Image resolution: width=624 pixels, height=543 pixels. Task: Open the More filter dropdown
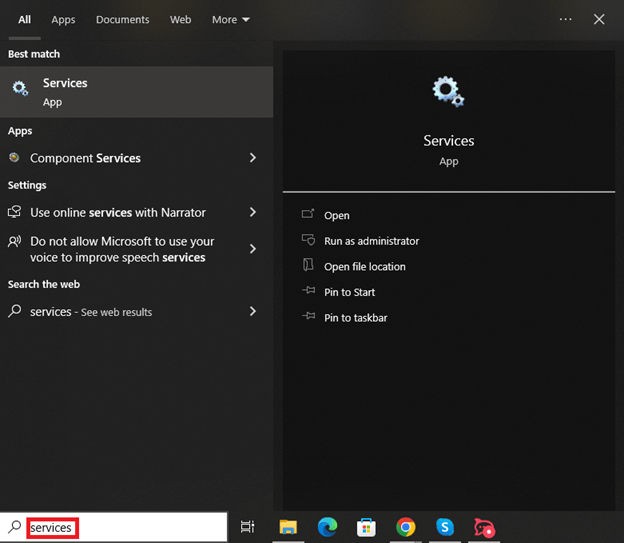pos(231,20)
